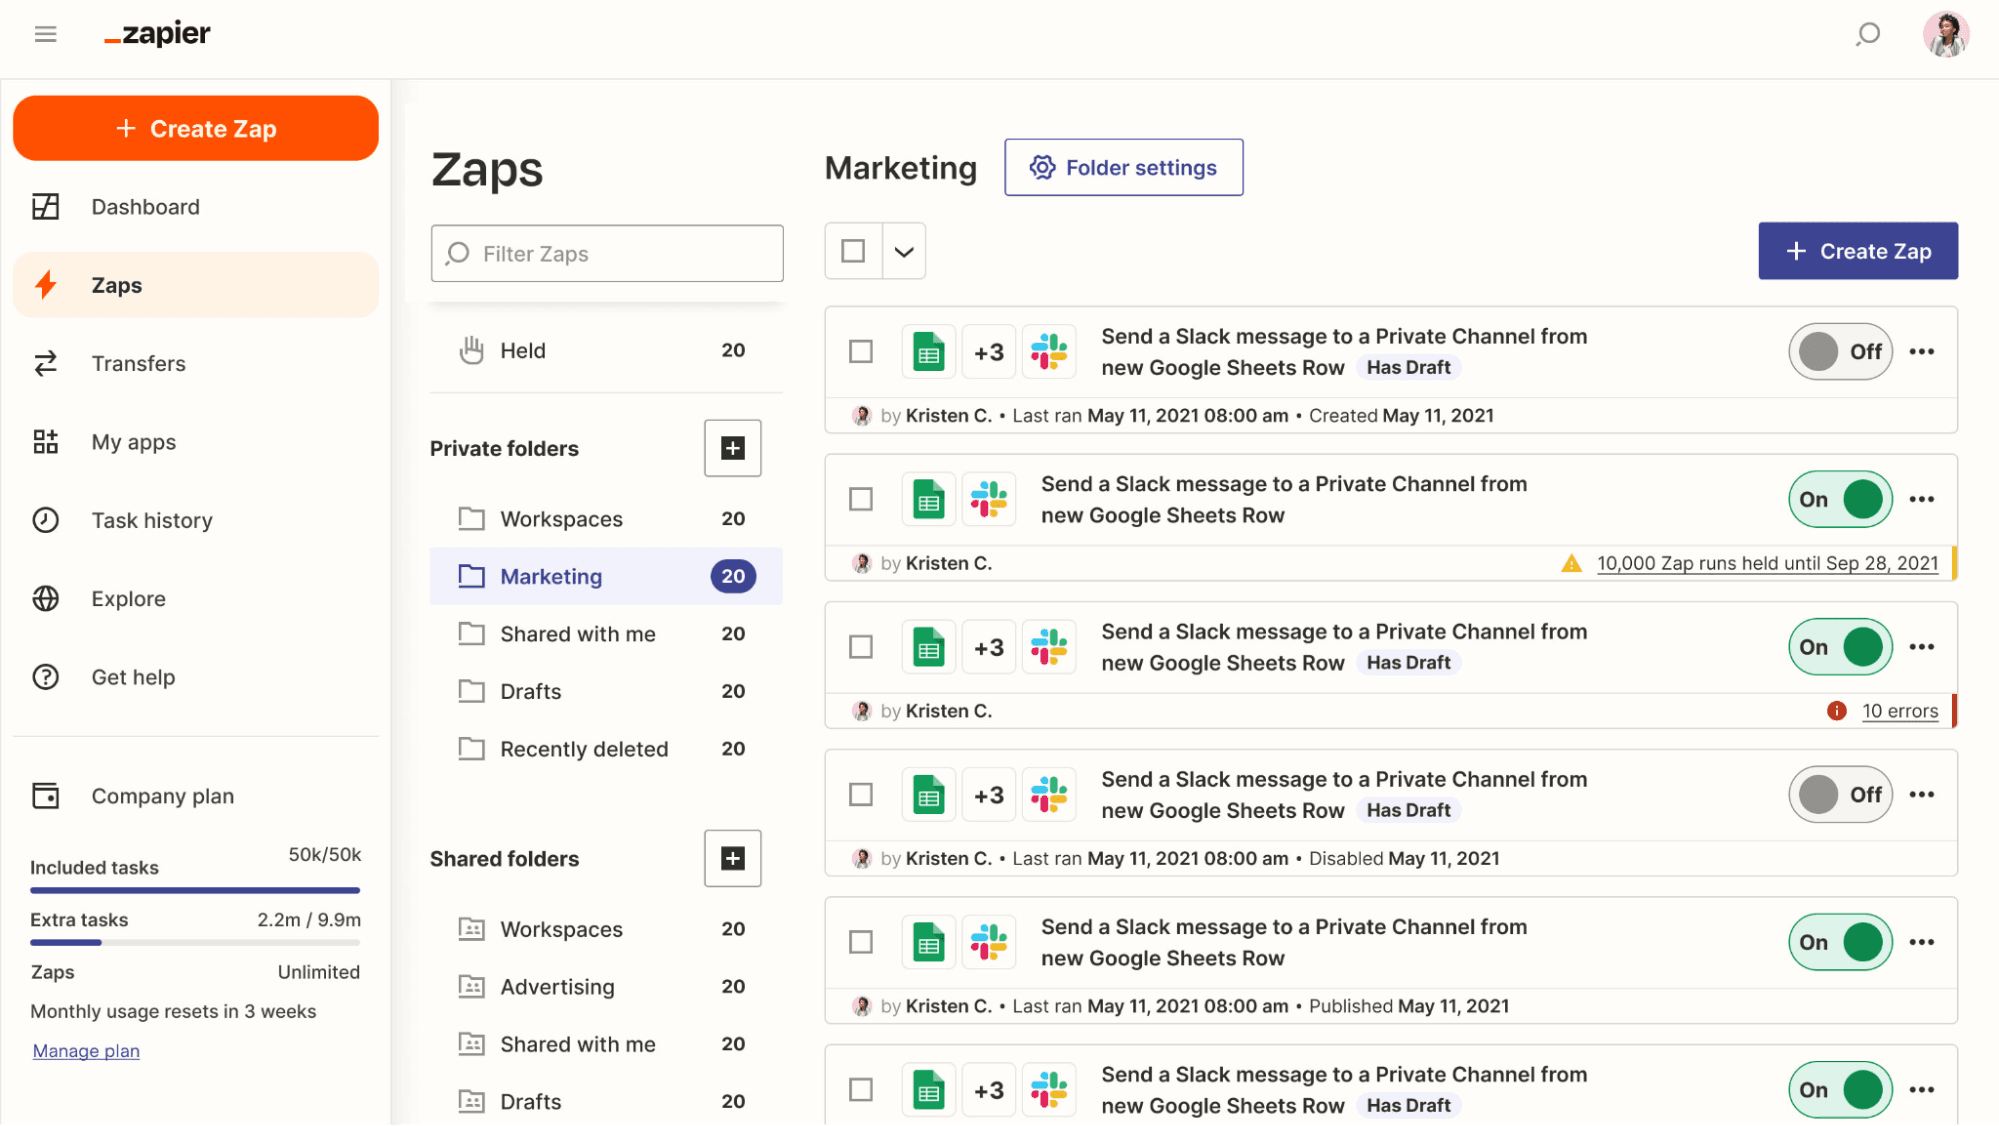Open the hamburger menu next to the Zapier logo
Image resolution: width=1999 pixels, height=1126 pixels.
pos(45,33)
